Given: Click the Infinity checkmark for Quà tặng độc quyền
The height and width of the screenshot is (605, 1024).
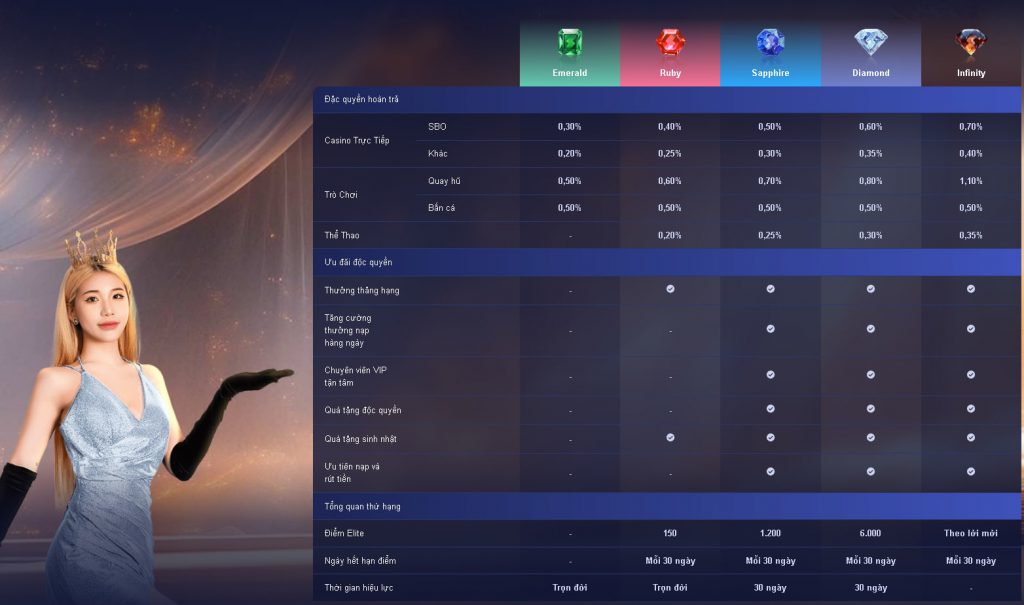Looking at the screenshot, I should [970, 409].
